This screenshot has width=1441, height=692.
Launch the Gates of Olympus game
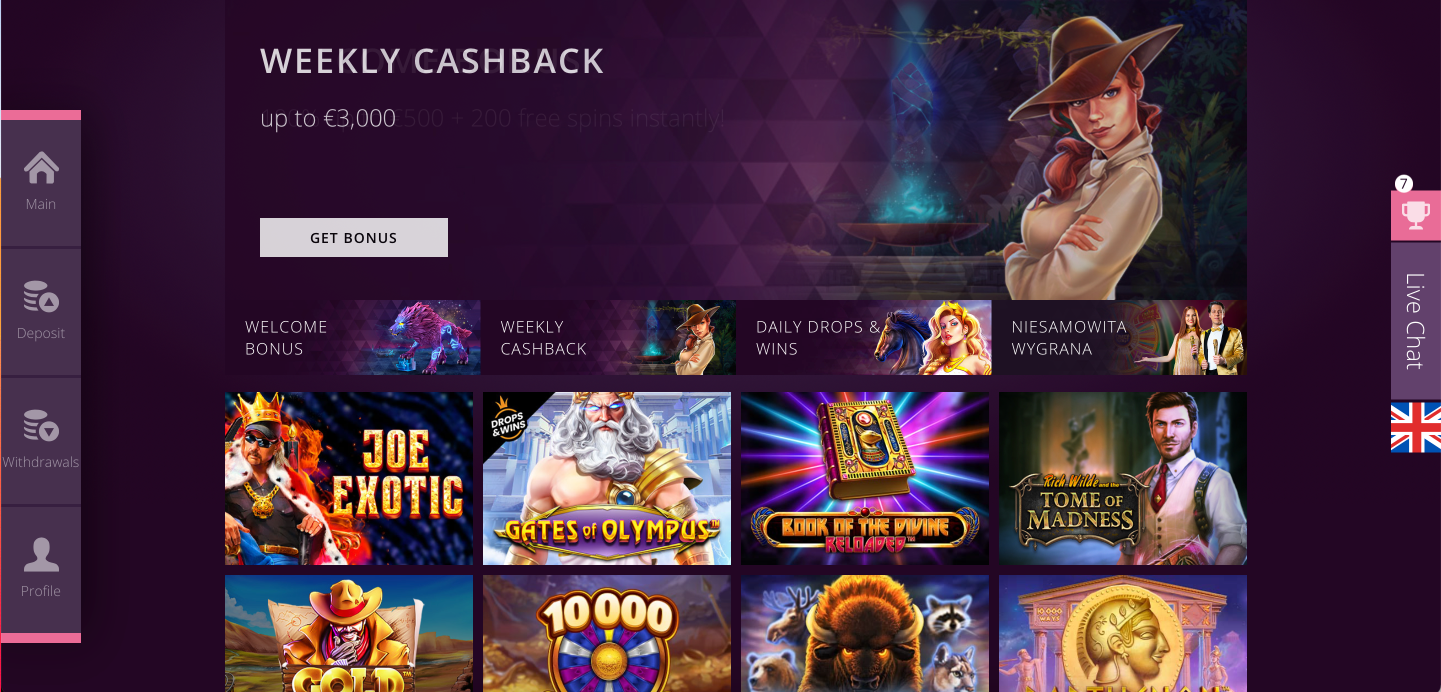607,478
